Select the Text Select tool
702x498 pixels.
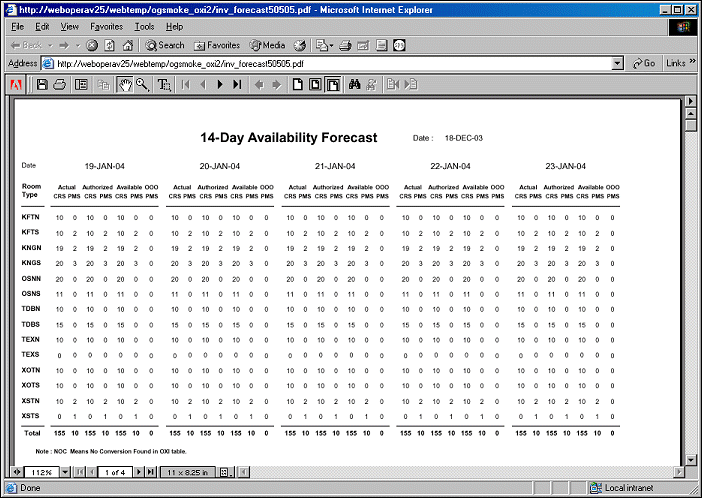(x=165, y=85)
